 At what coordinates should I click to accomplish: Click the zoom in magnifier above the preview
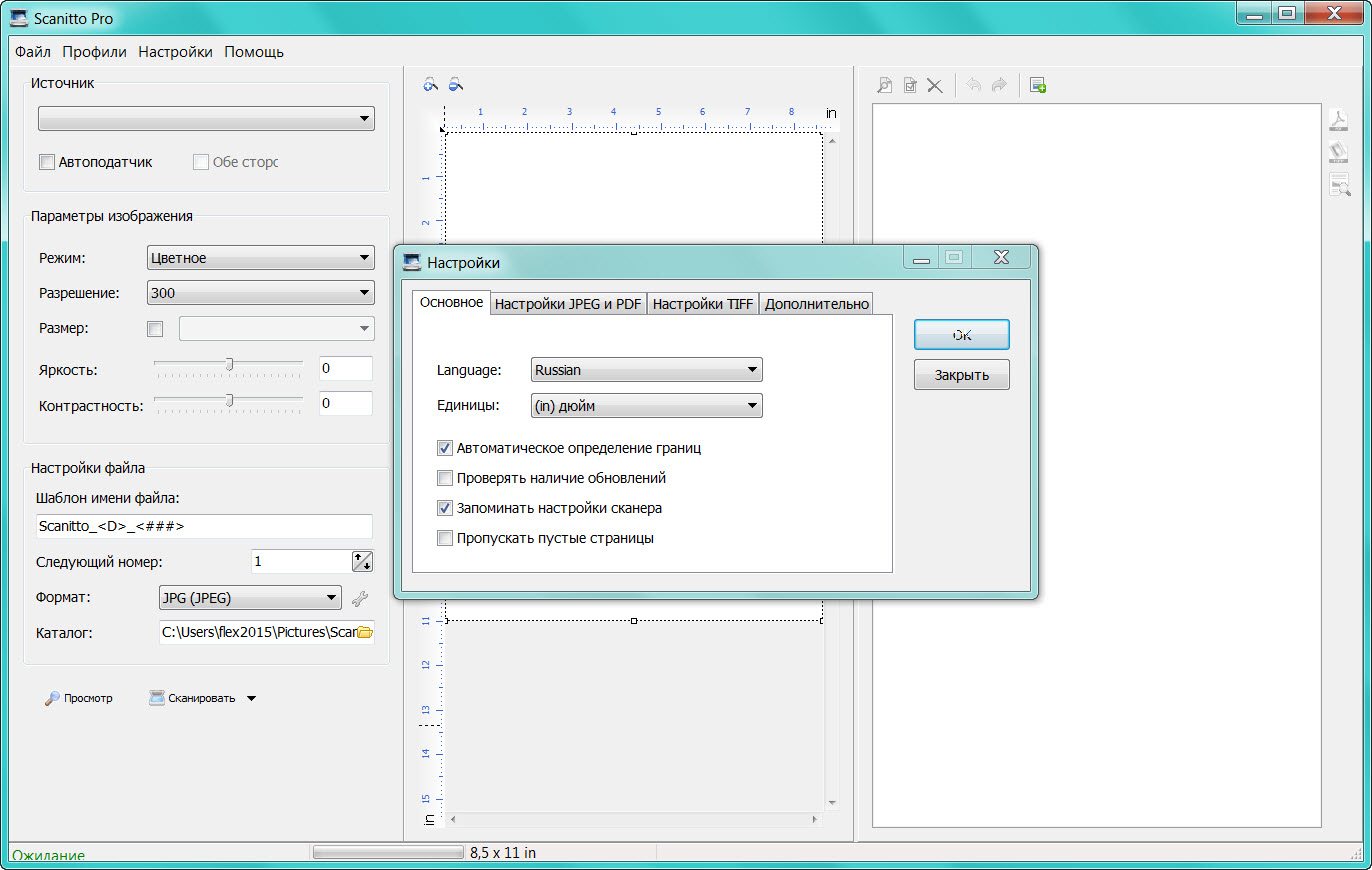pos(431,85)
